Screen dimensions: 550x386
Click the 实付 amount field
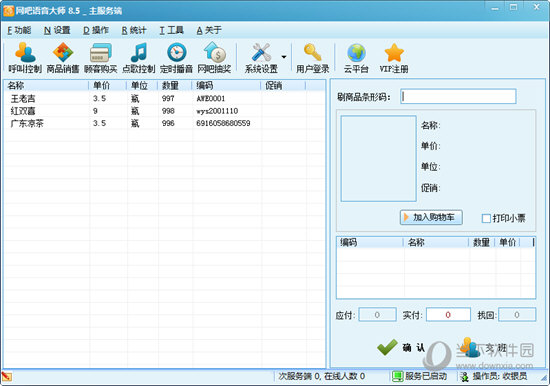click(x=448, y=315)
